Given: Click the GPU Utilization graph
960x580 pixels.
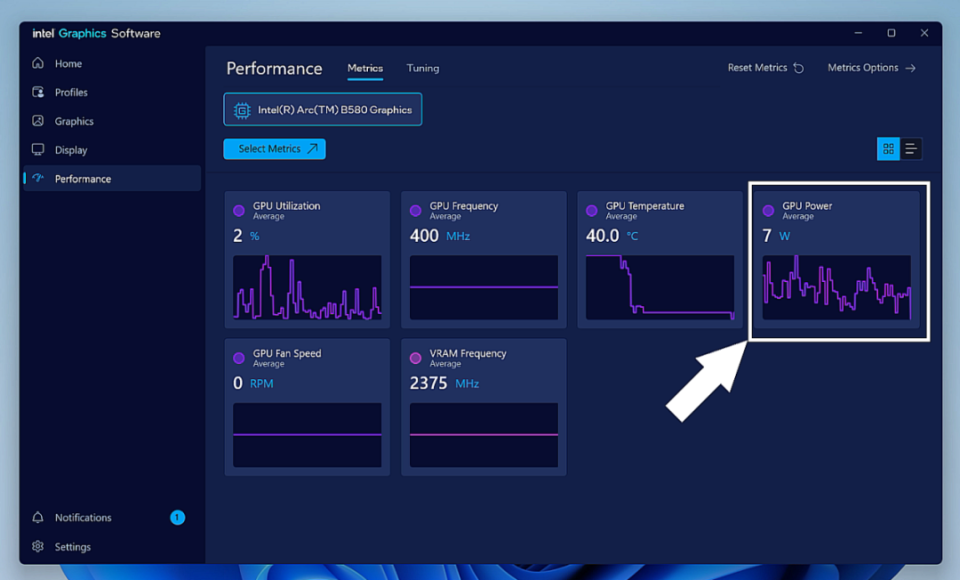Looking at the screenshot, I should click(x=307, y=288).
